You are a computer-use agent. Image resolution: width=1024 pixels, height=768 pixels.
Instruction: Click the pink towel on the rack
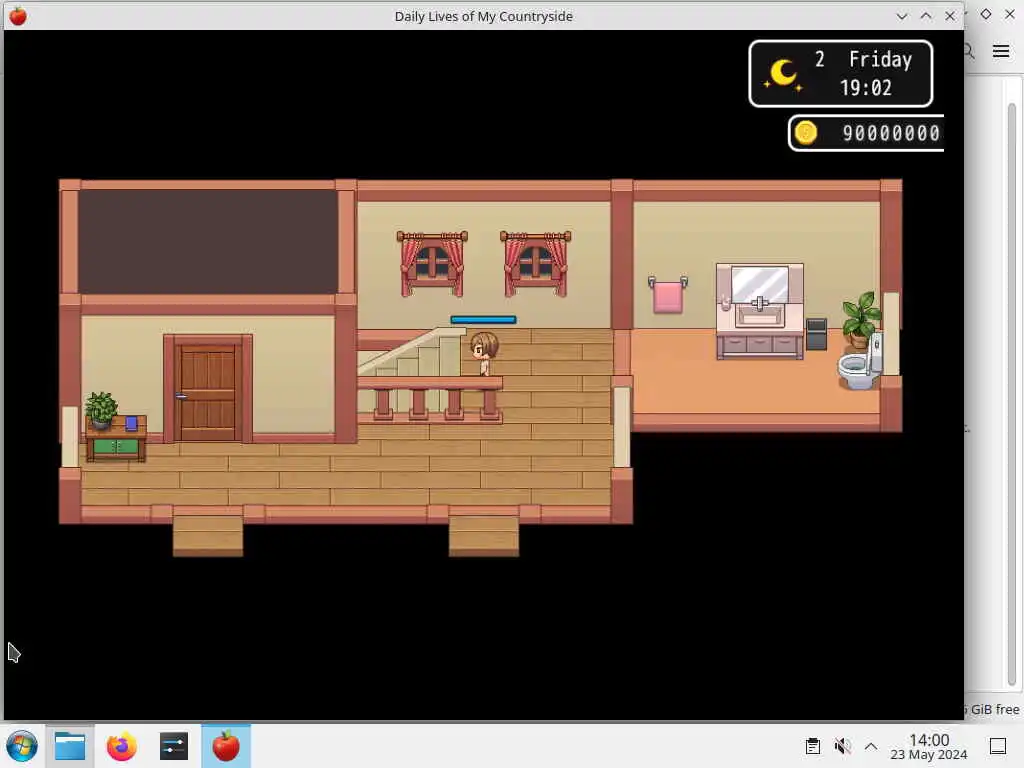pos(667,295)
